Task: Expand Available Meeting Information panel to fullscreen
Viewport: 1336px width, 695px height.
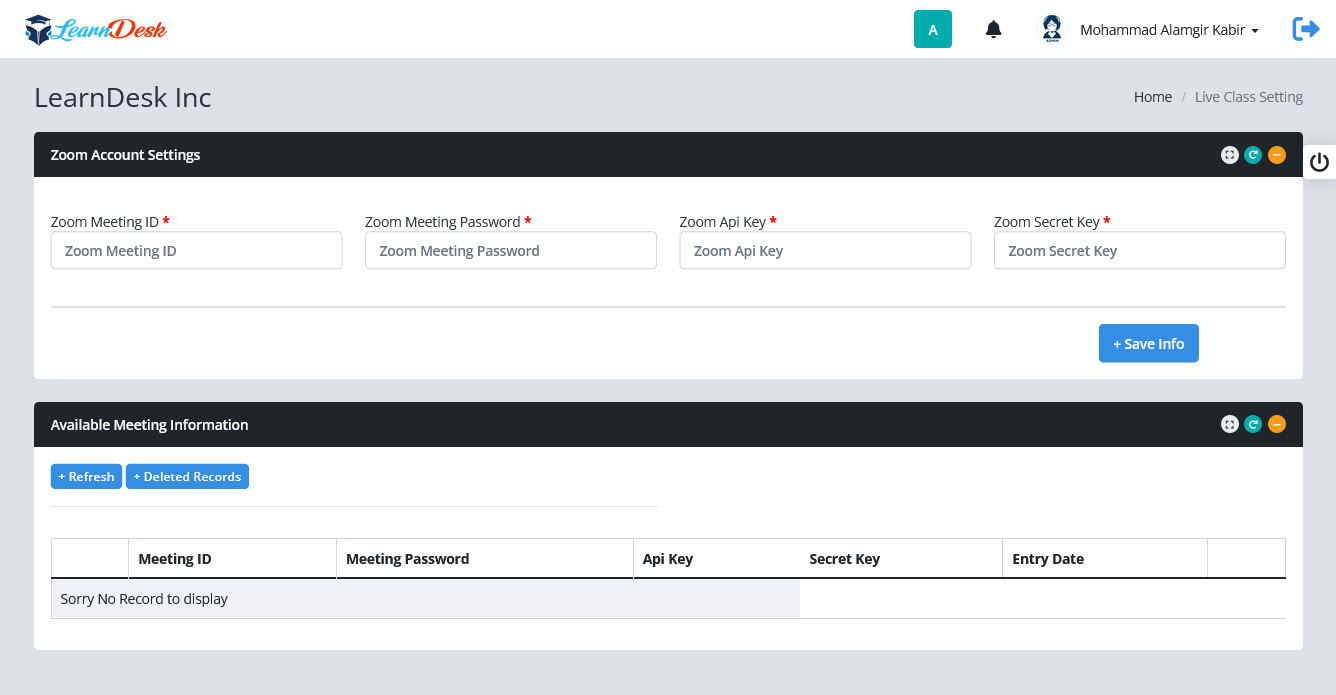Action: 1230,425
